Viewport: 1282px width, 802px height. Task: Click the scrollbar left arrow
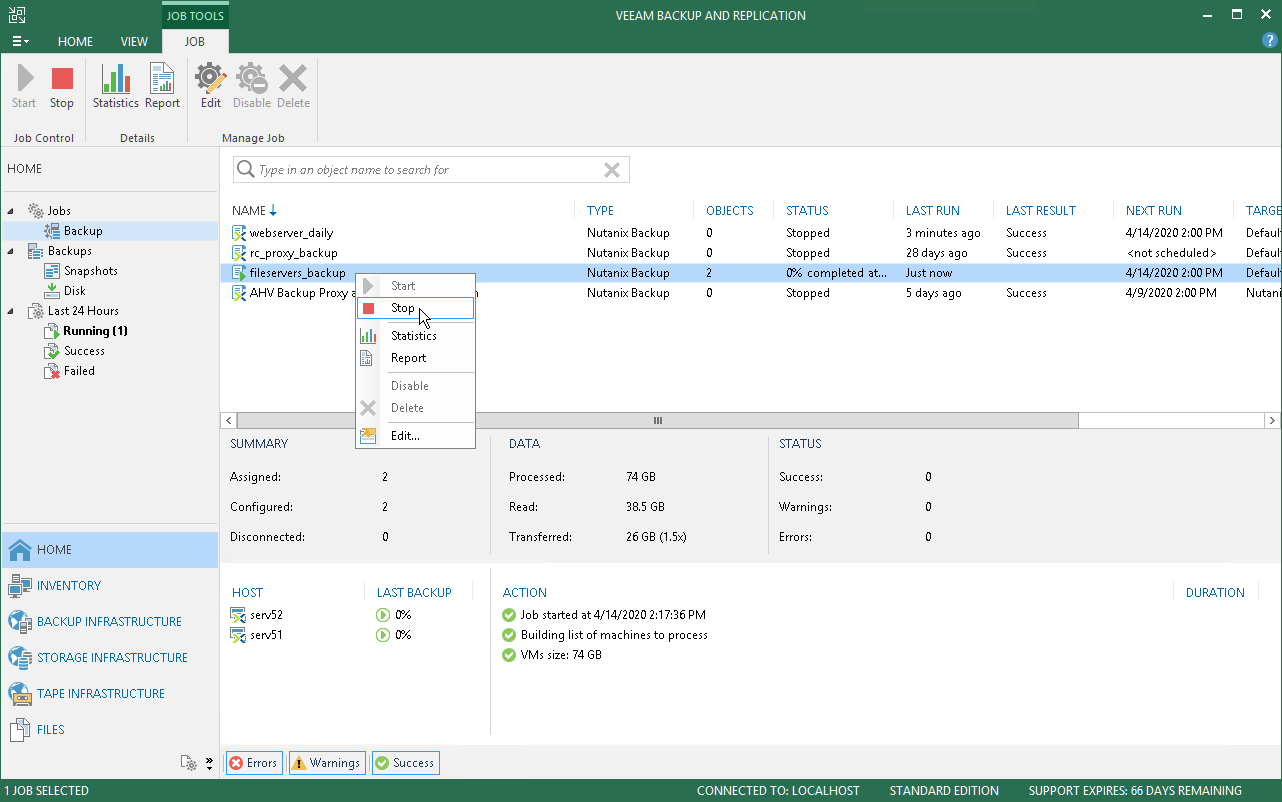pyautogui.click(x=228, y=421)
